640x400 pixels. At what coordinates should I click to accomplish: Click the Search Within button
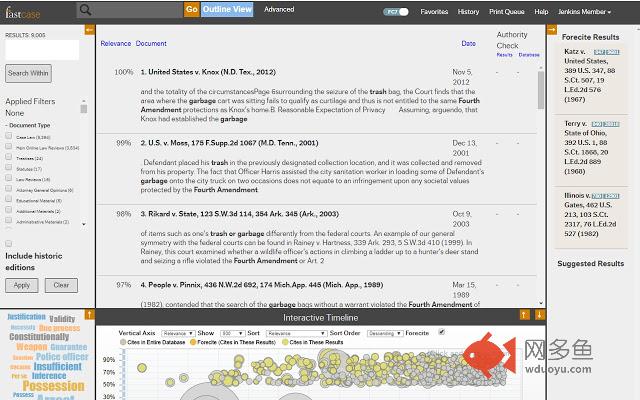click(28, 73)
